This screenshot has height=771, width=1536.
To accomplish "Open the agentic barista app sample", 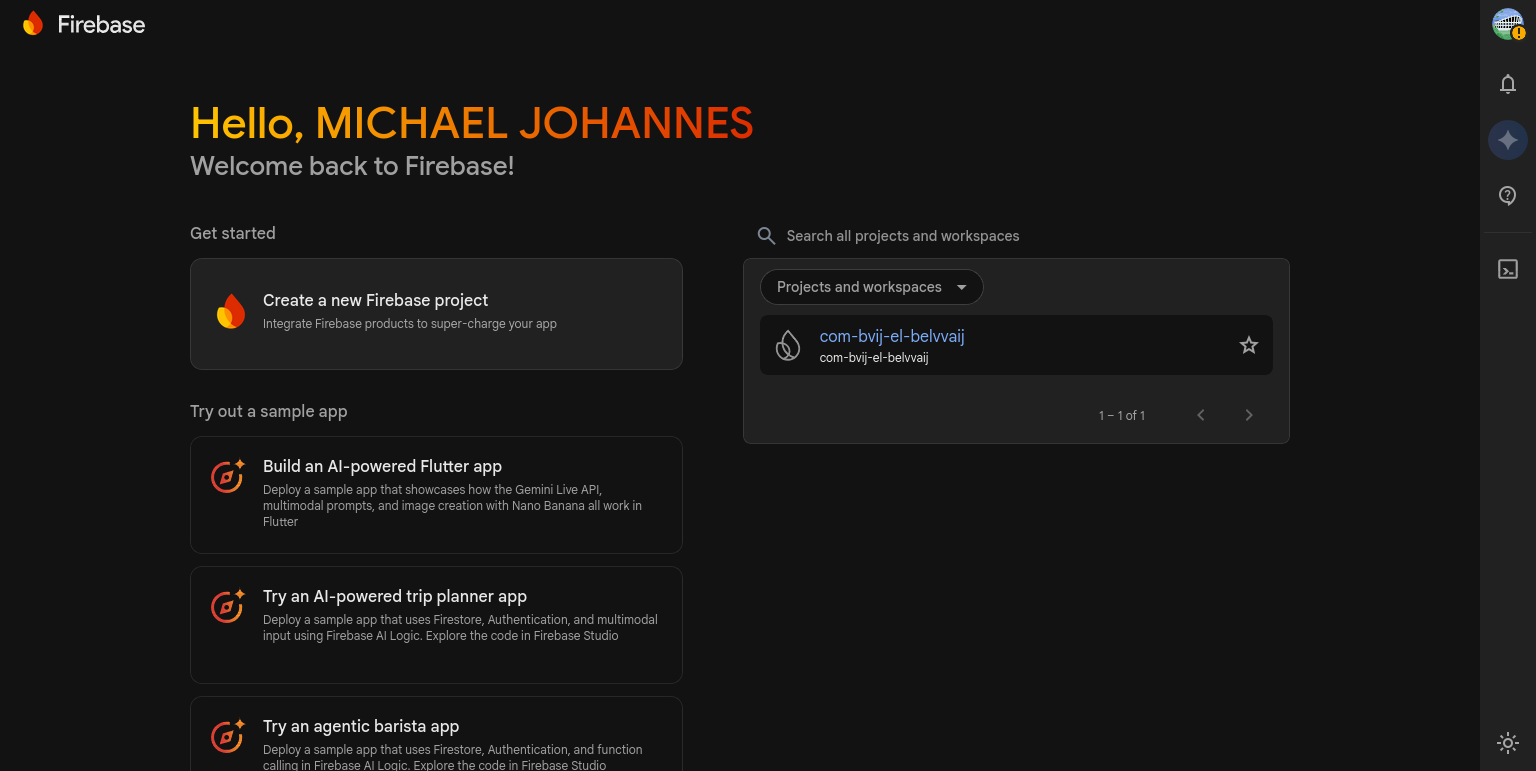I will 436,735.
